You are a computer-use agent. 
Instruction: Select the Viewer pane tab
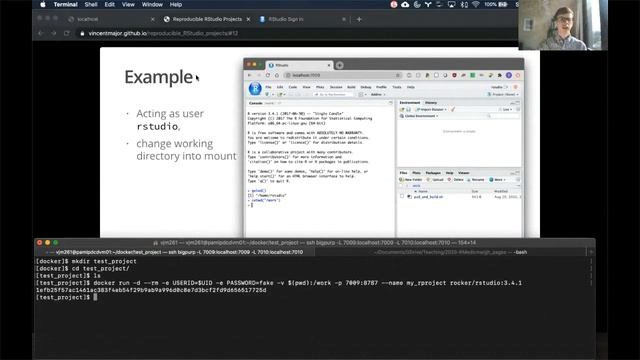[464, 173]
